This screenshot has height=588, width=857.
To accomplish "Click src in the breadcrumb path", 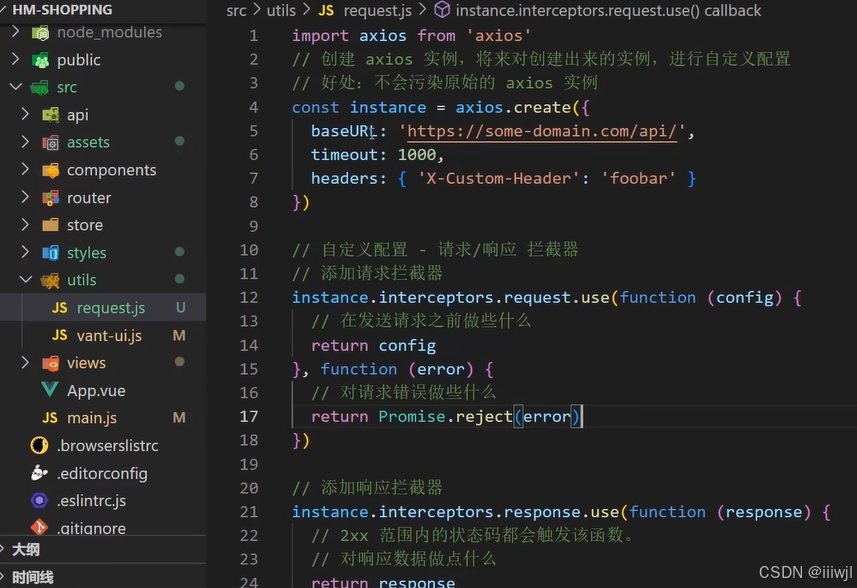I will point(236,10).
